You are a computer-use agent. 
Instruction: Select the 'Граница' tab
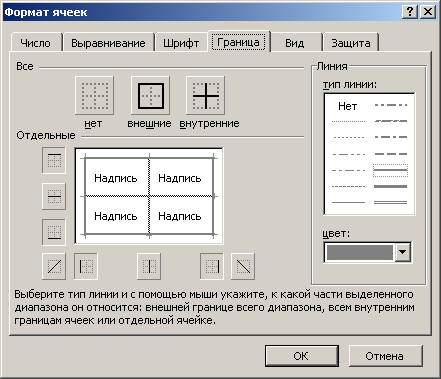point(238,42)
